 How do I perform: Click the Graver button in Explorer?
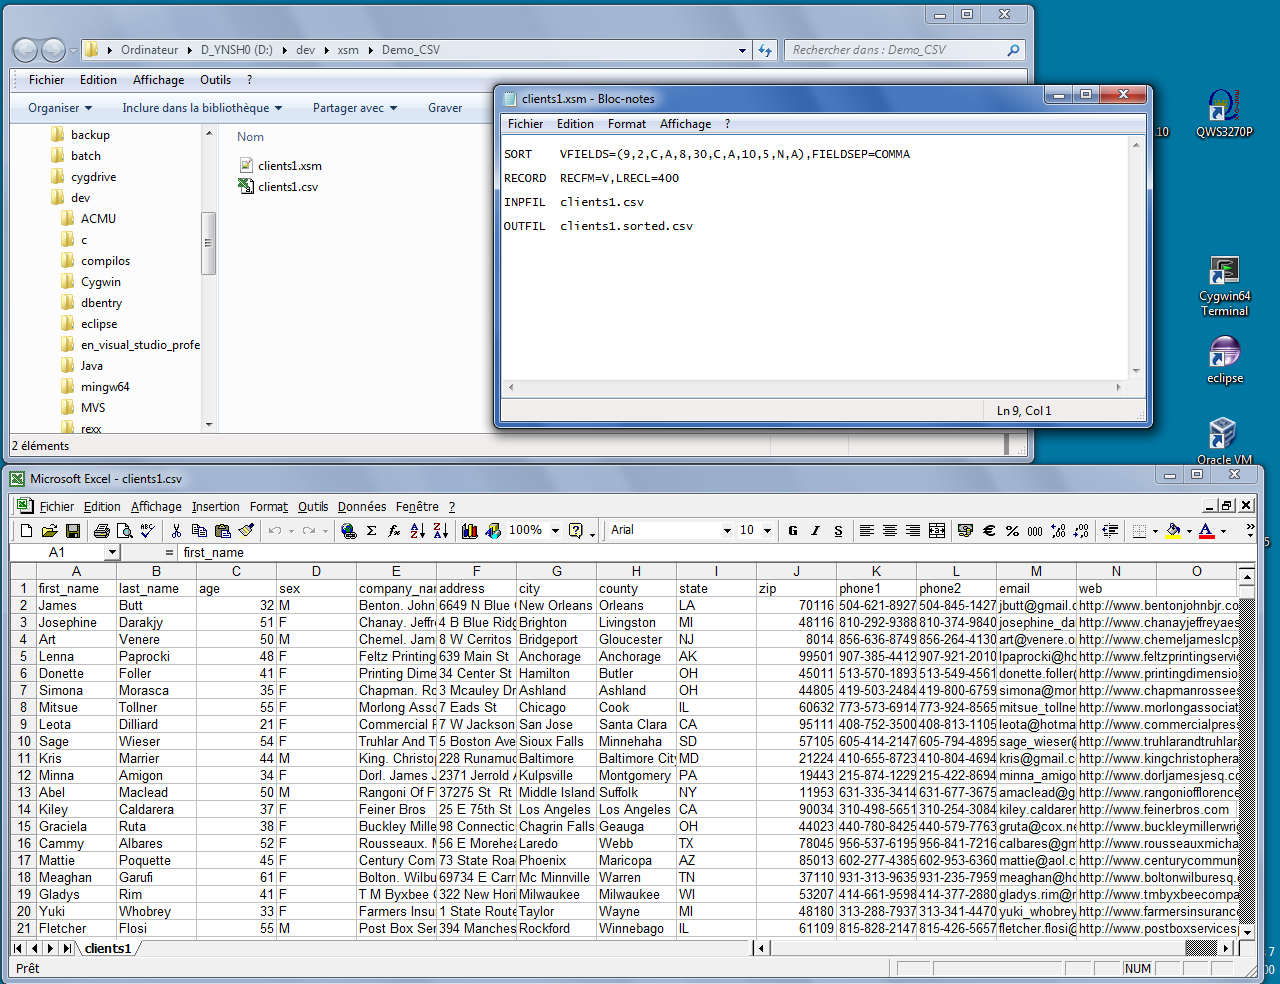click(x=445, y=108)
